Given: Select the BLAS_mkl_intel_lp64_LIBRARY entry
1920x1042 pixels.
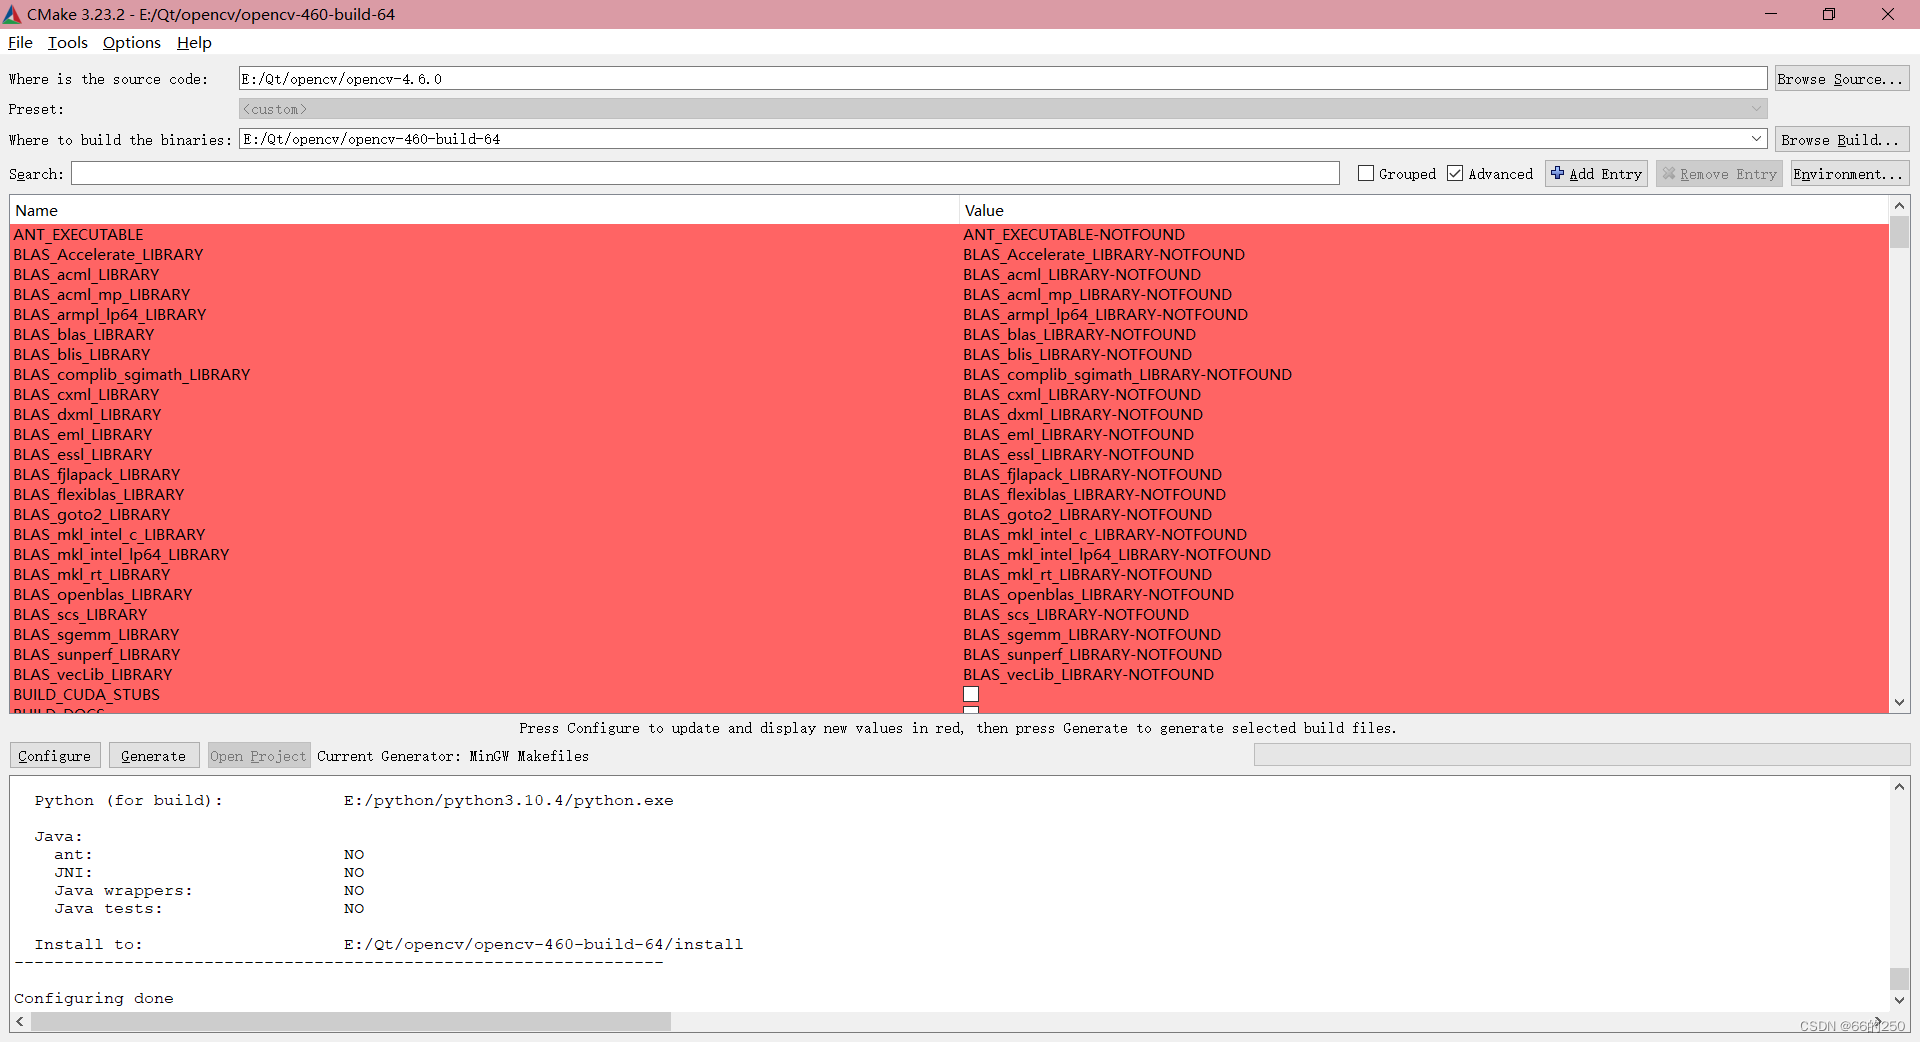Looking at the screenshot, I should click(x=121, y=554).
